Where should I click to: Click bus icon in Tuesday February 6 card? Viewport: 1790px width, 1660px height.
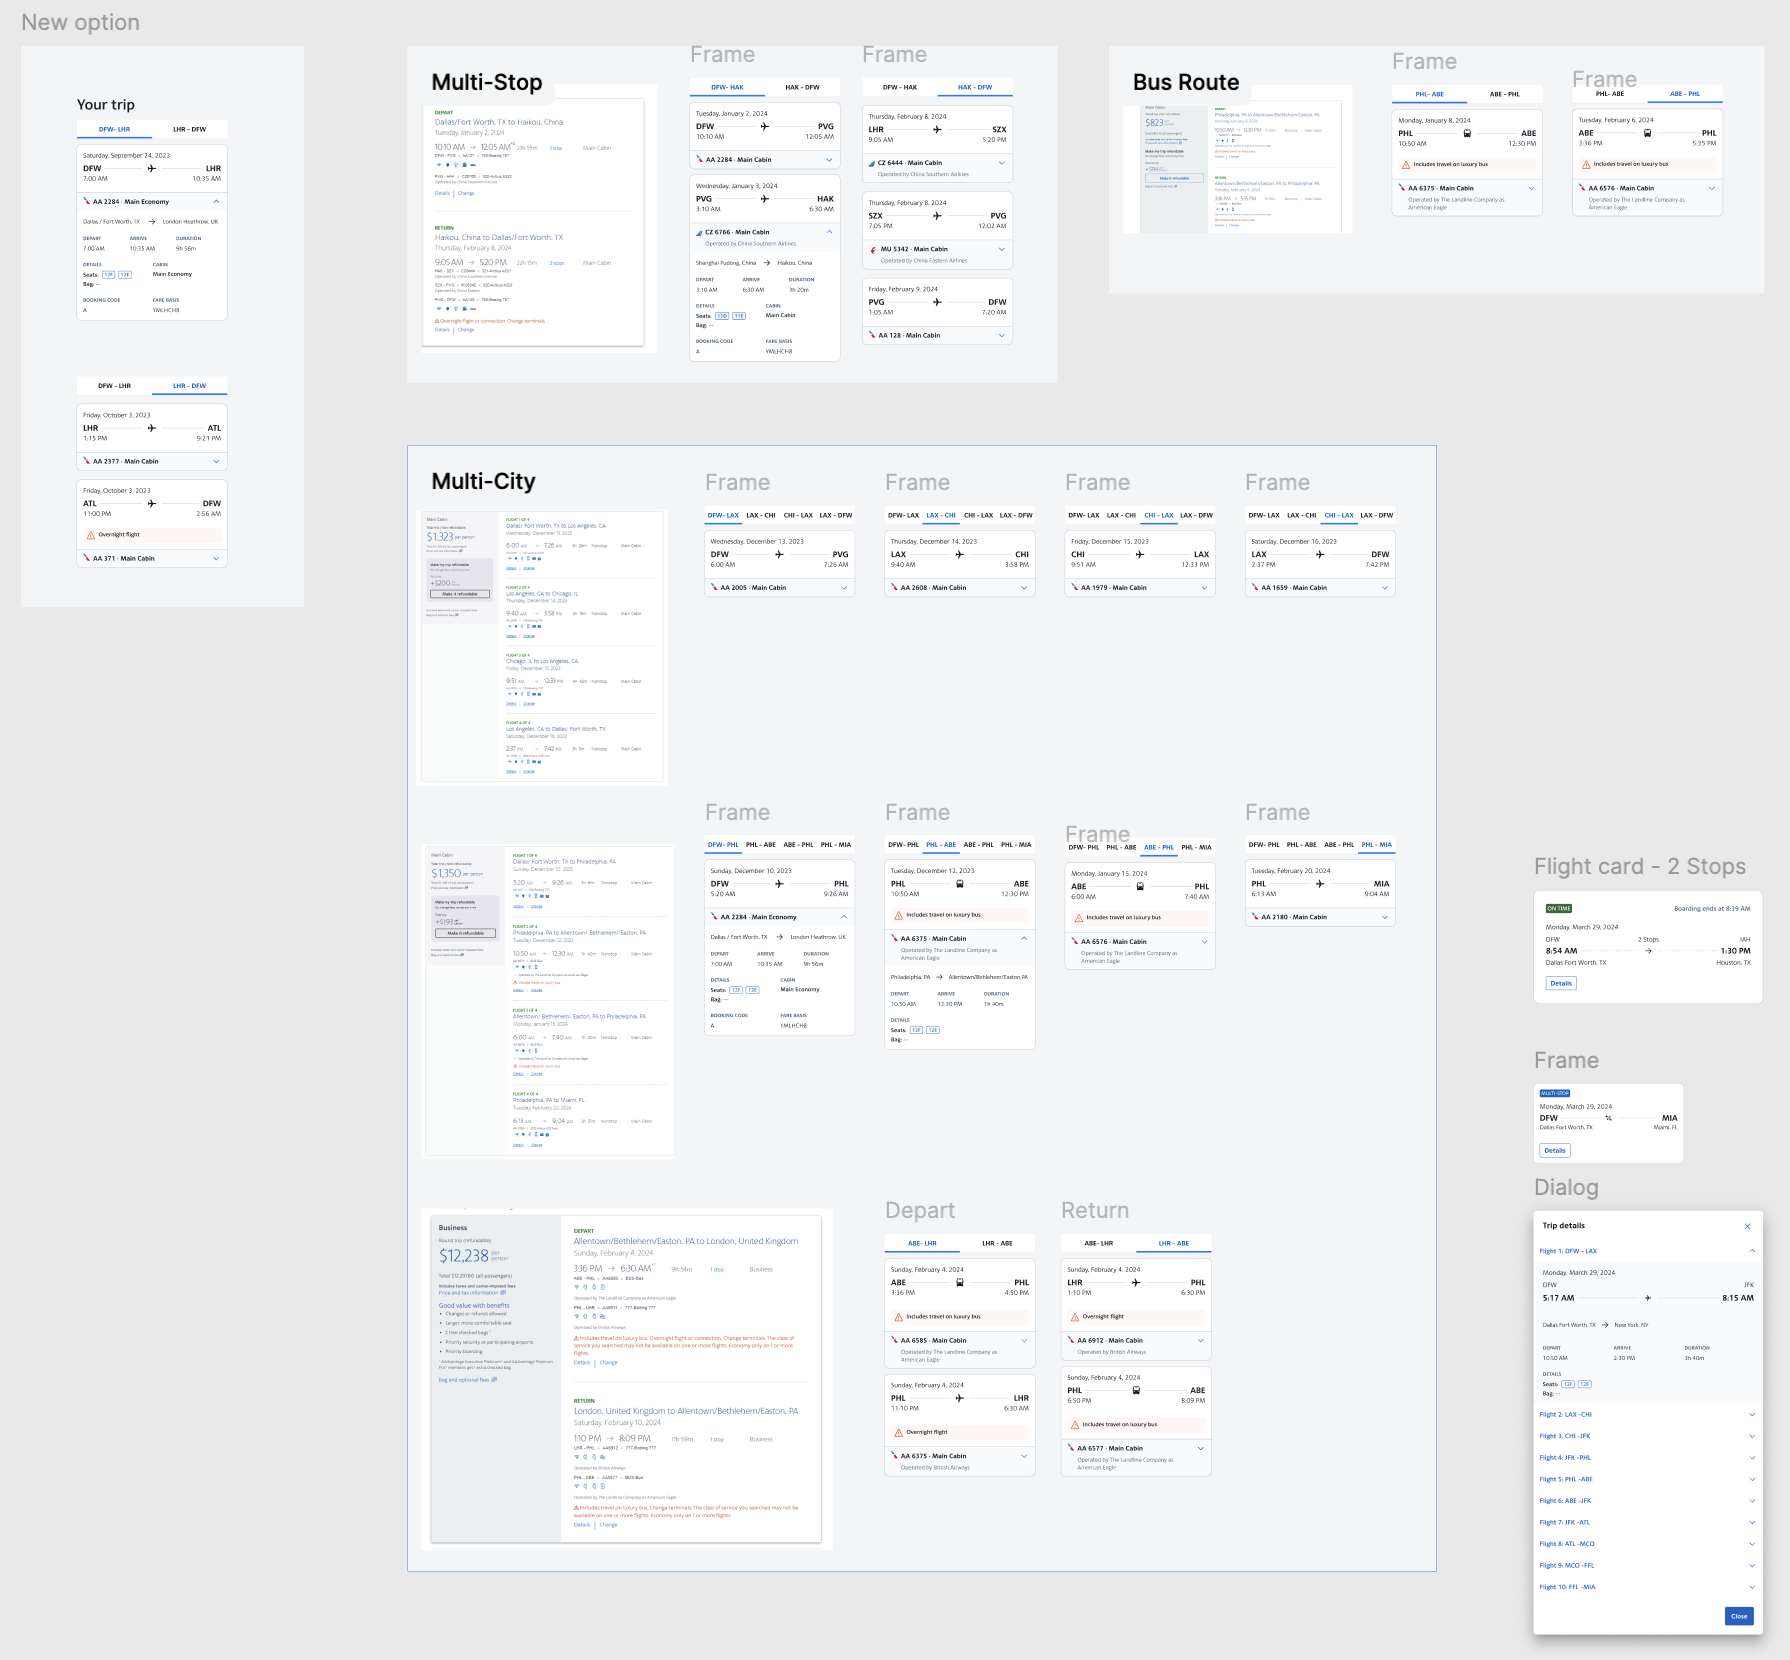coord(1647,133)
